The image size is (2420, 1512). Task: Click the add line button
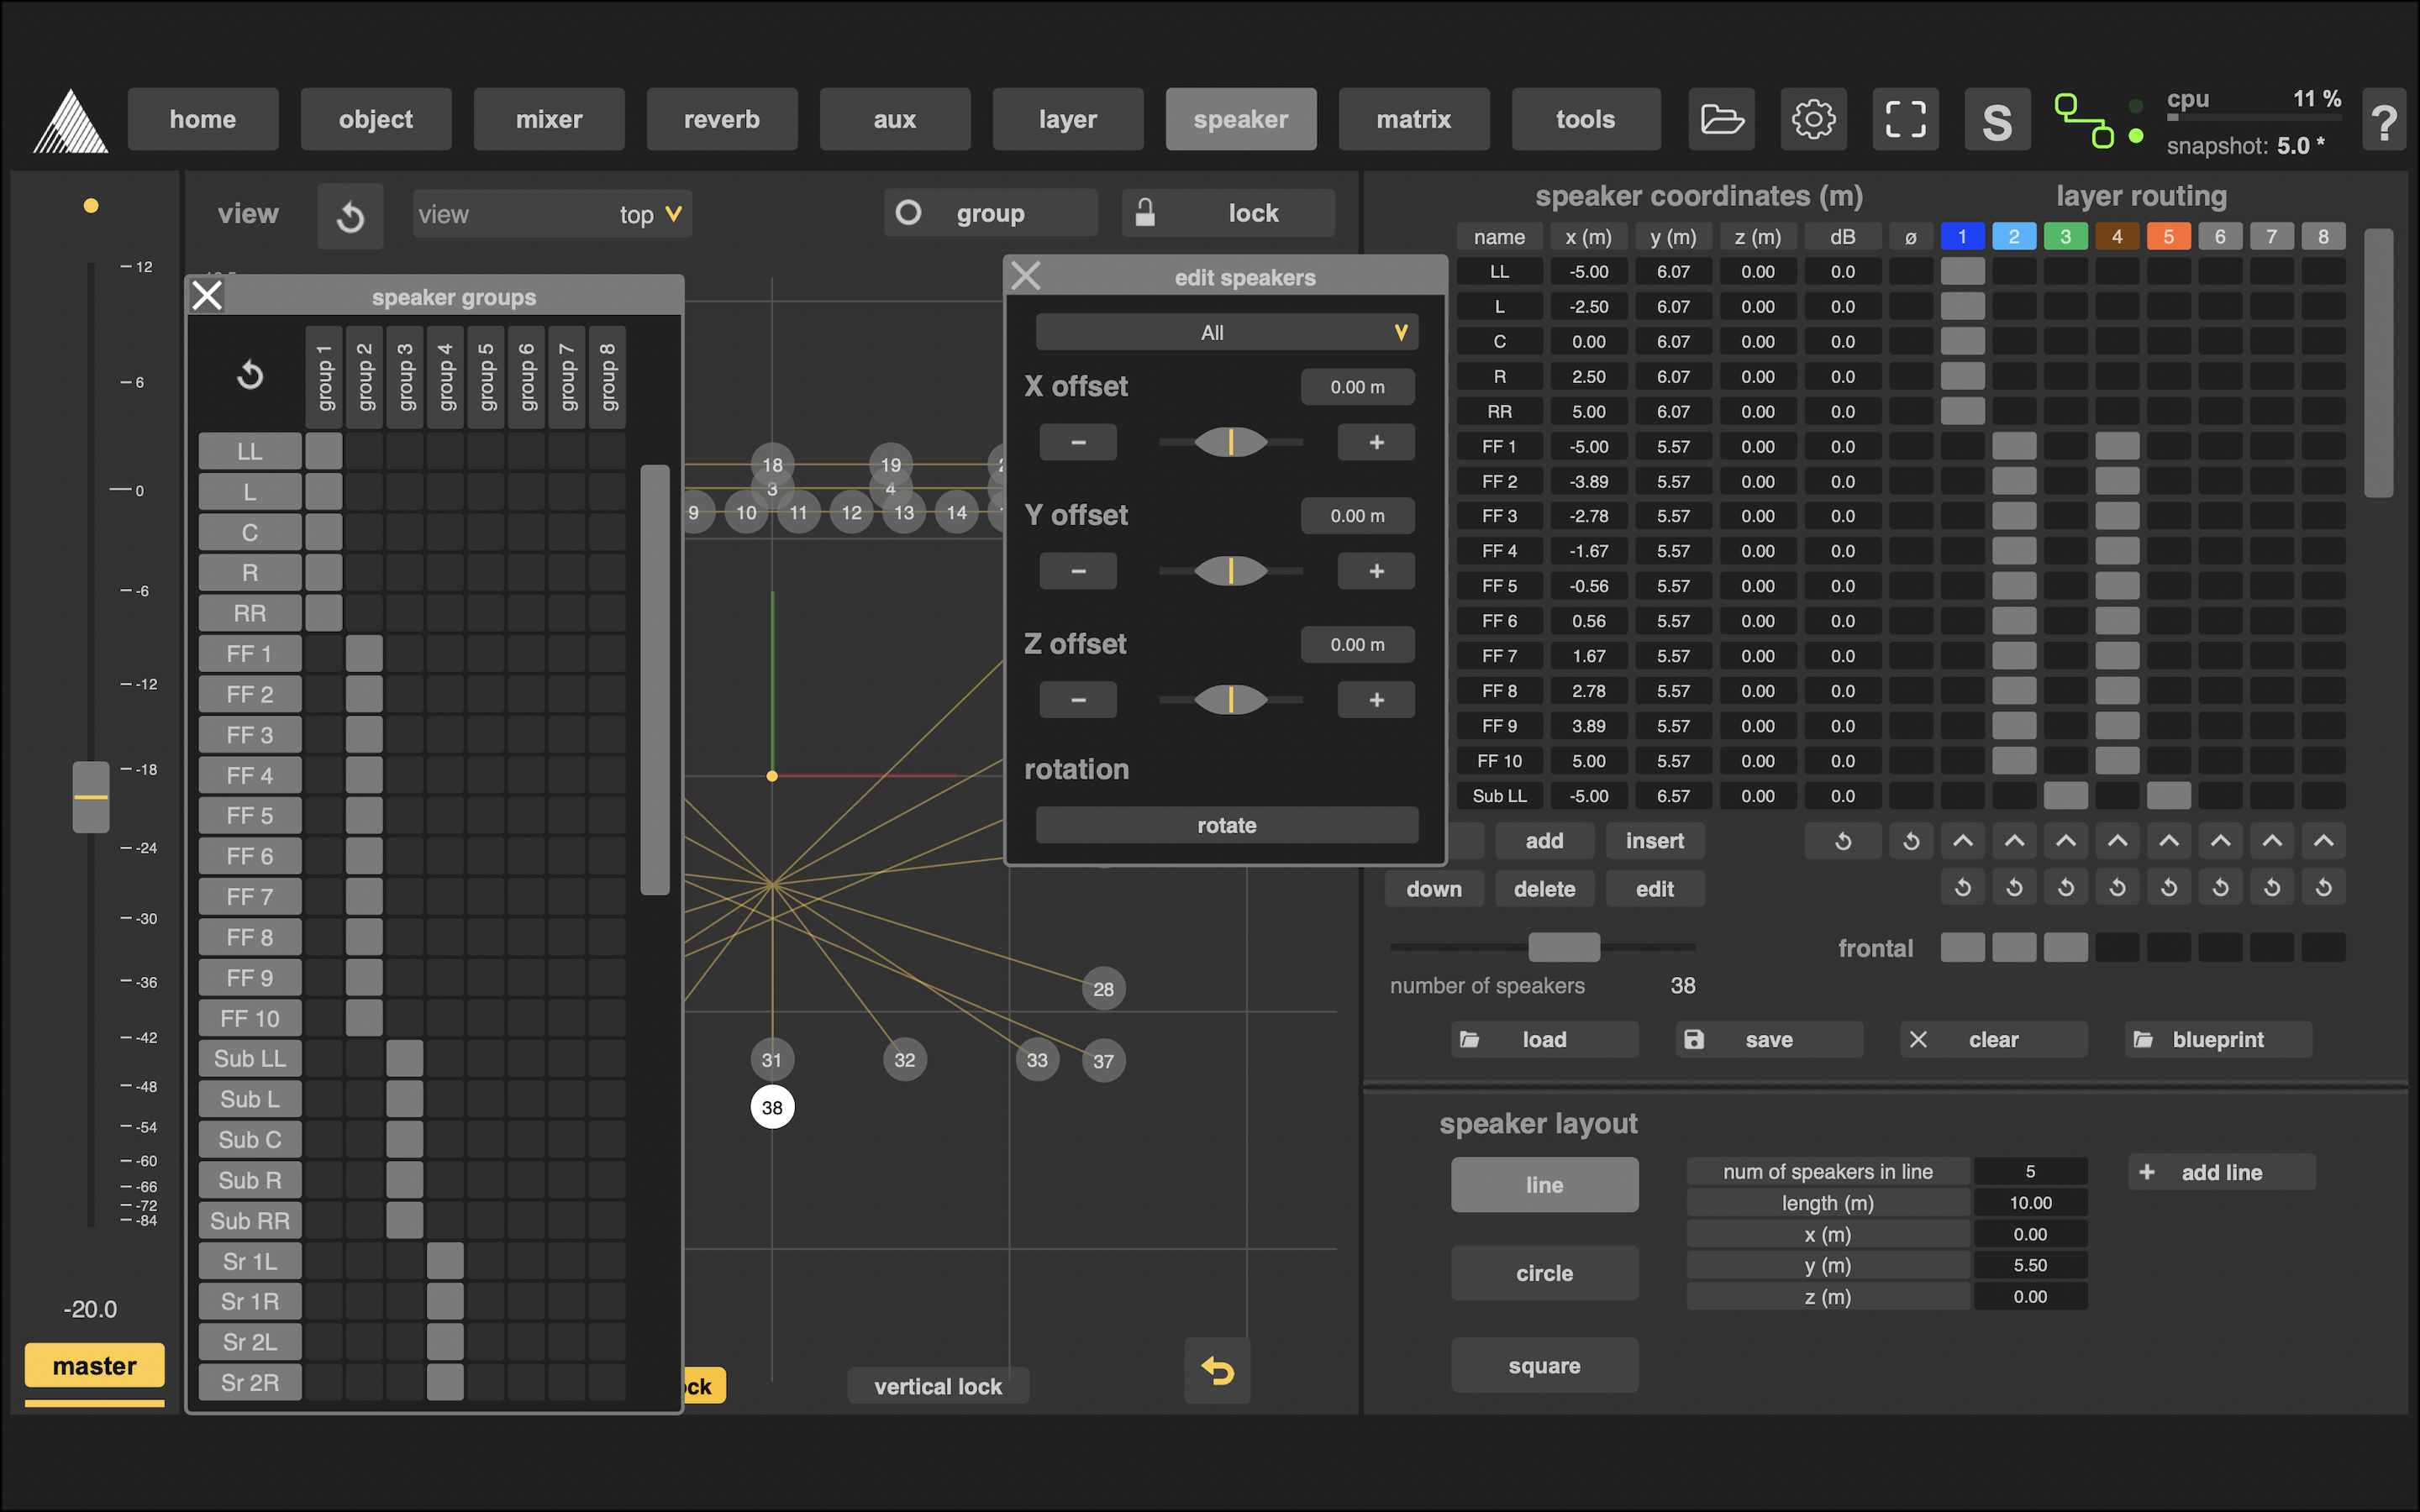pos(2221,1172)
